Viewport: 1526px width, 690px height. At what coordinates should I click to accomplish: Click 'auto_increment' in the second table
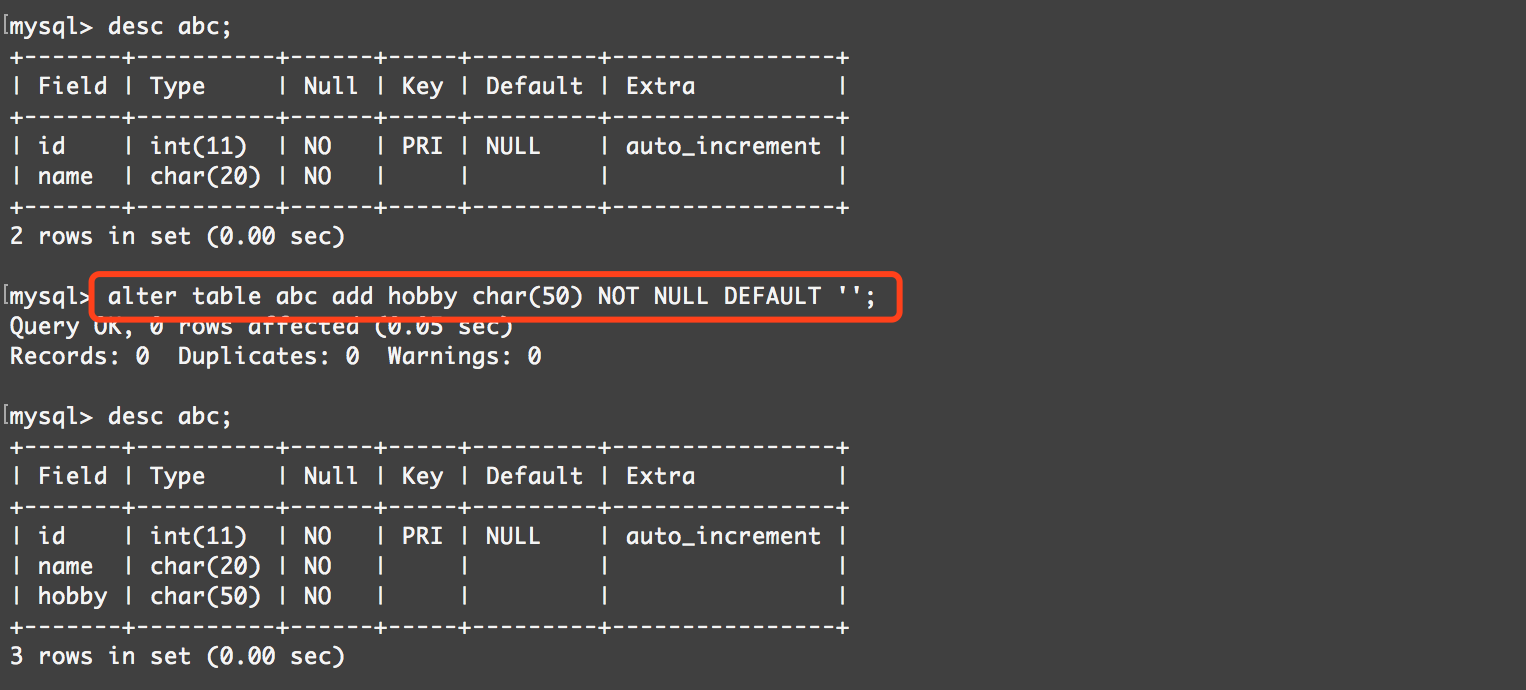723,537
